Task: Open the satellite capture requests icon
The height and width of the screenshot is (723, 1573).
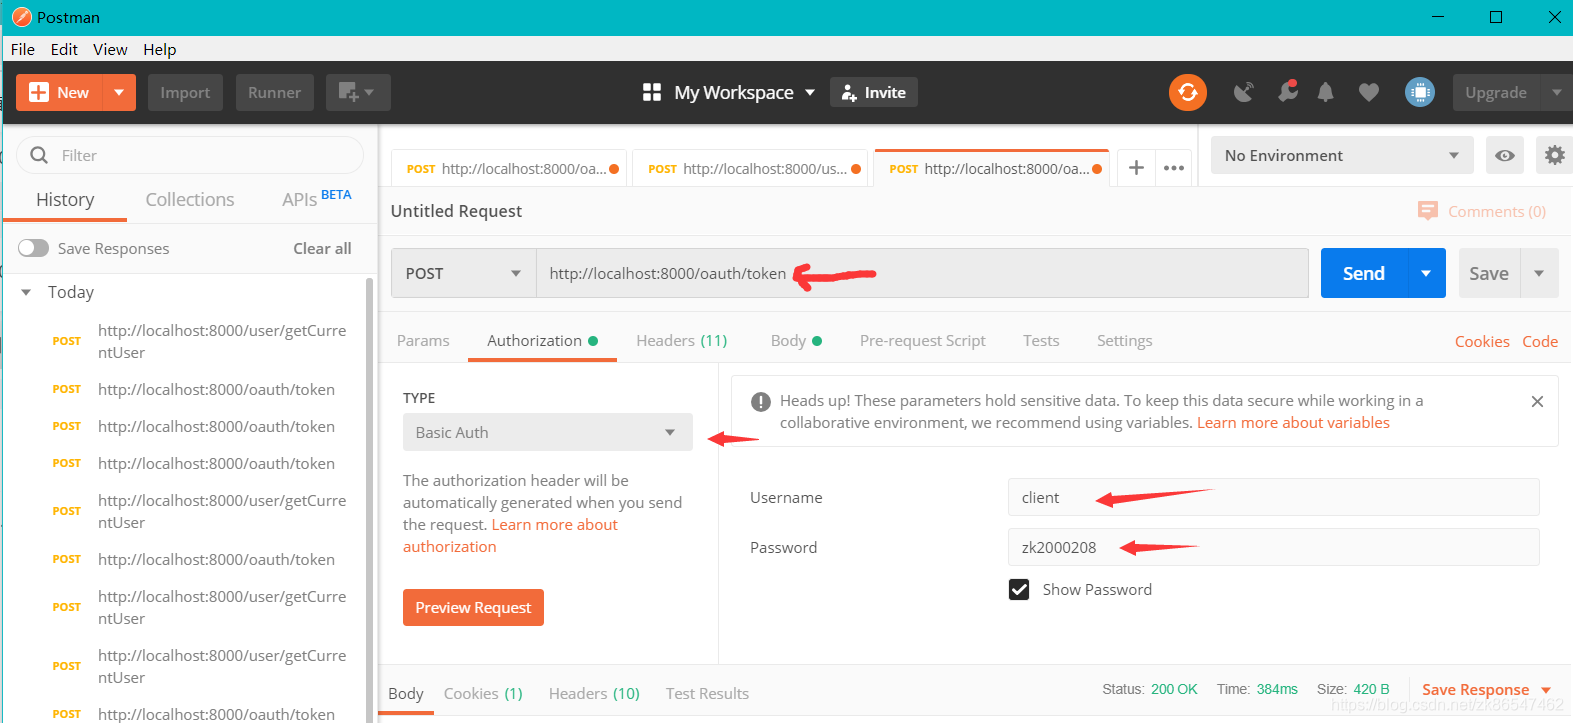Action: 1243,92
